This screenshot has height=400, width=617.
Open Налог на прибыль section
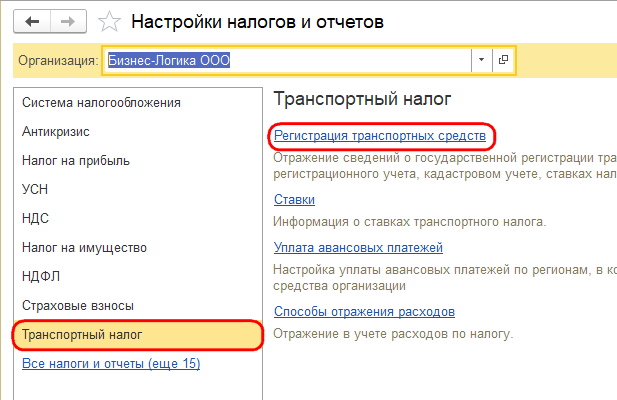coord(138,160)
